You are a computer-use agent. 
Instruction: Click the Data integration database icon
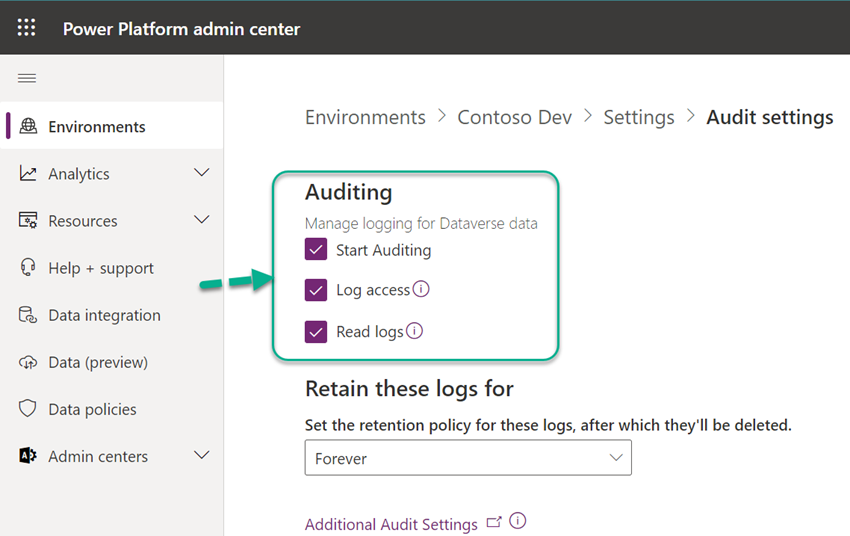[28, 314]
